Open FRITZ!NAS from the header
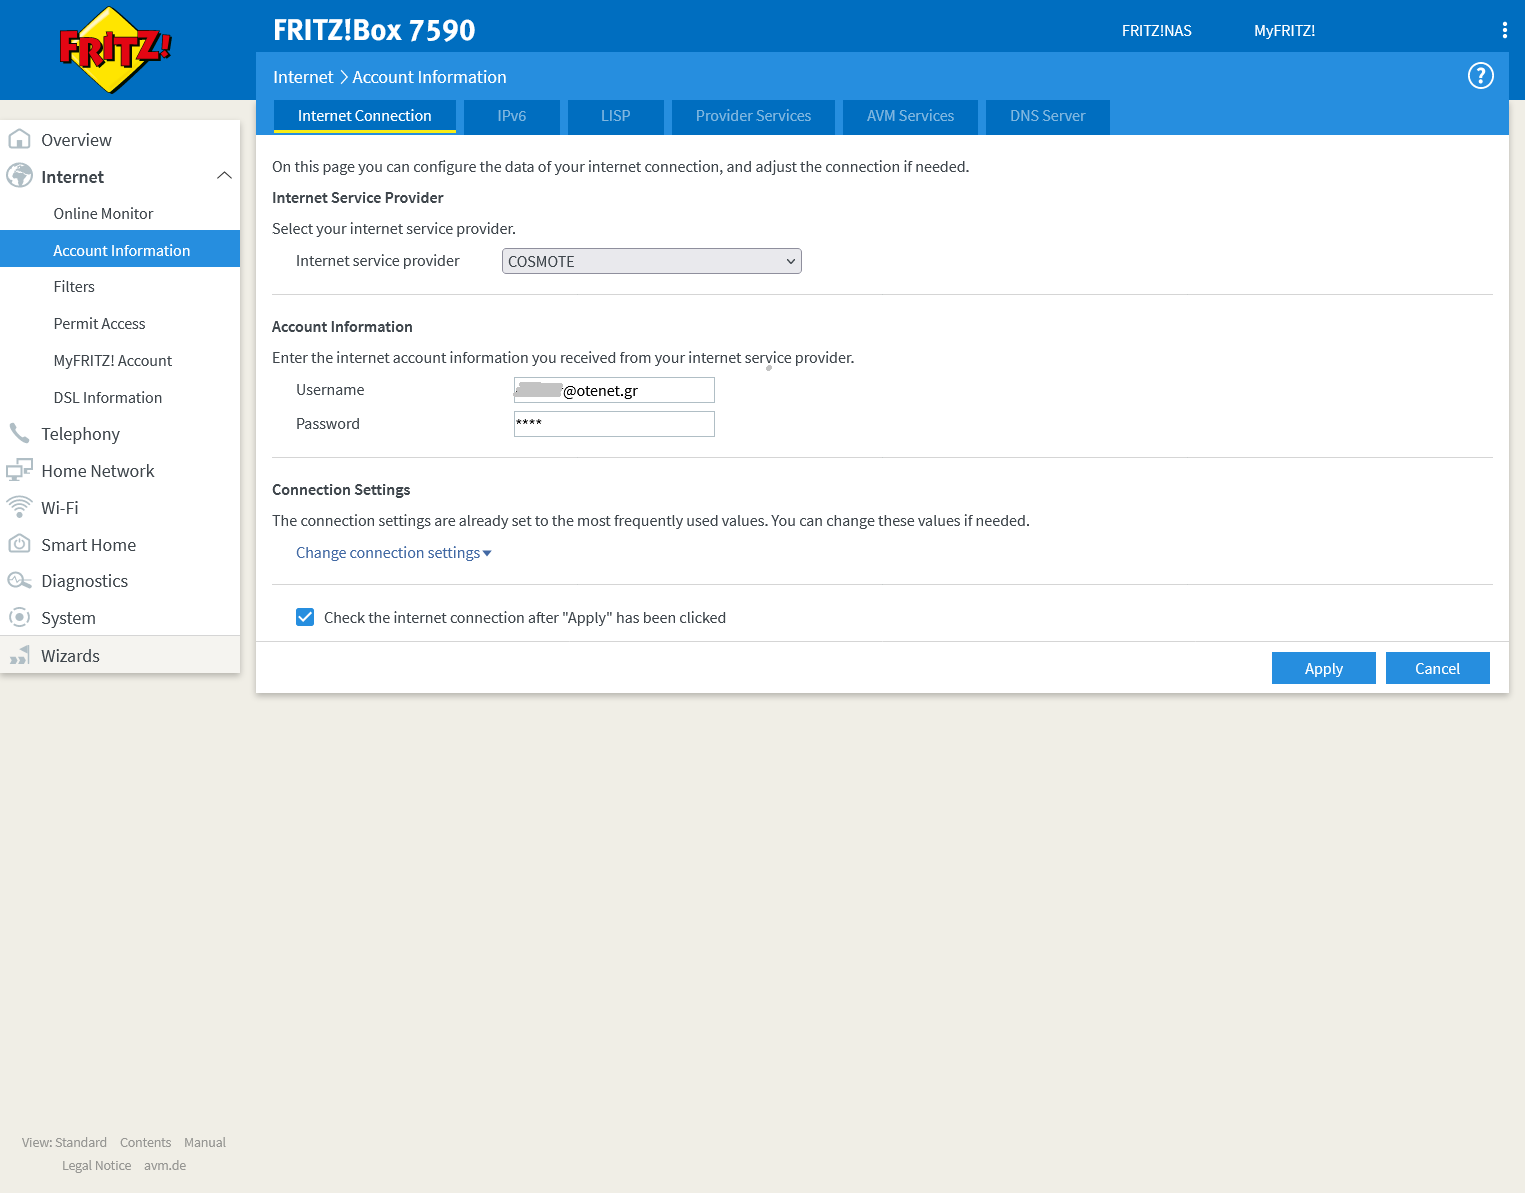The height and width of the screenshot is (1193, 1525). tap(1157, 31)
